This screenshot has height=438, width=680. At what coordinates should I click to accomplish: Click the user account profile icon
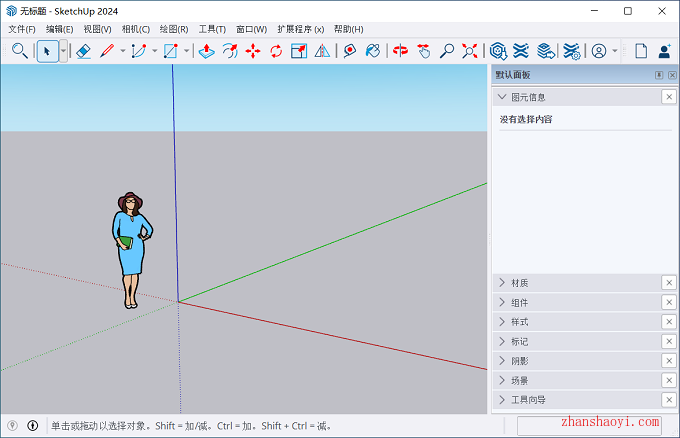pyautogui.click(x=599, y=51)
